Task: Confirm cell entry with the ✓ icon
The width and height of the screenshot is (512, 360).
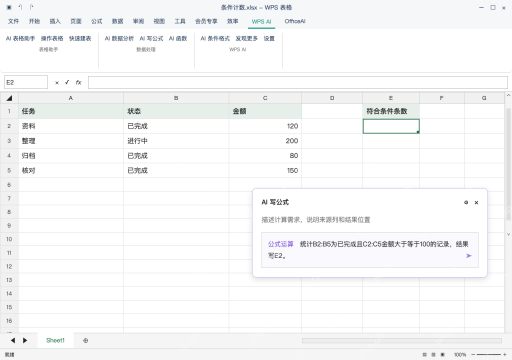Action: (67, 82)
